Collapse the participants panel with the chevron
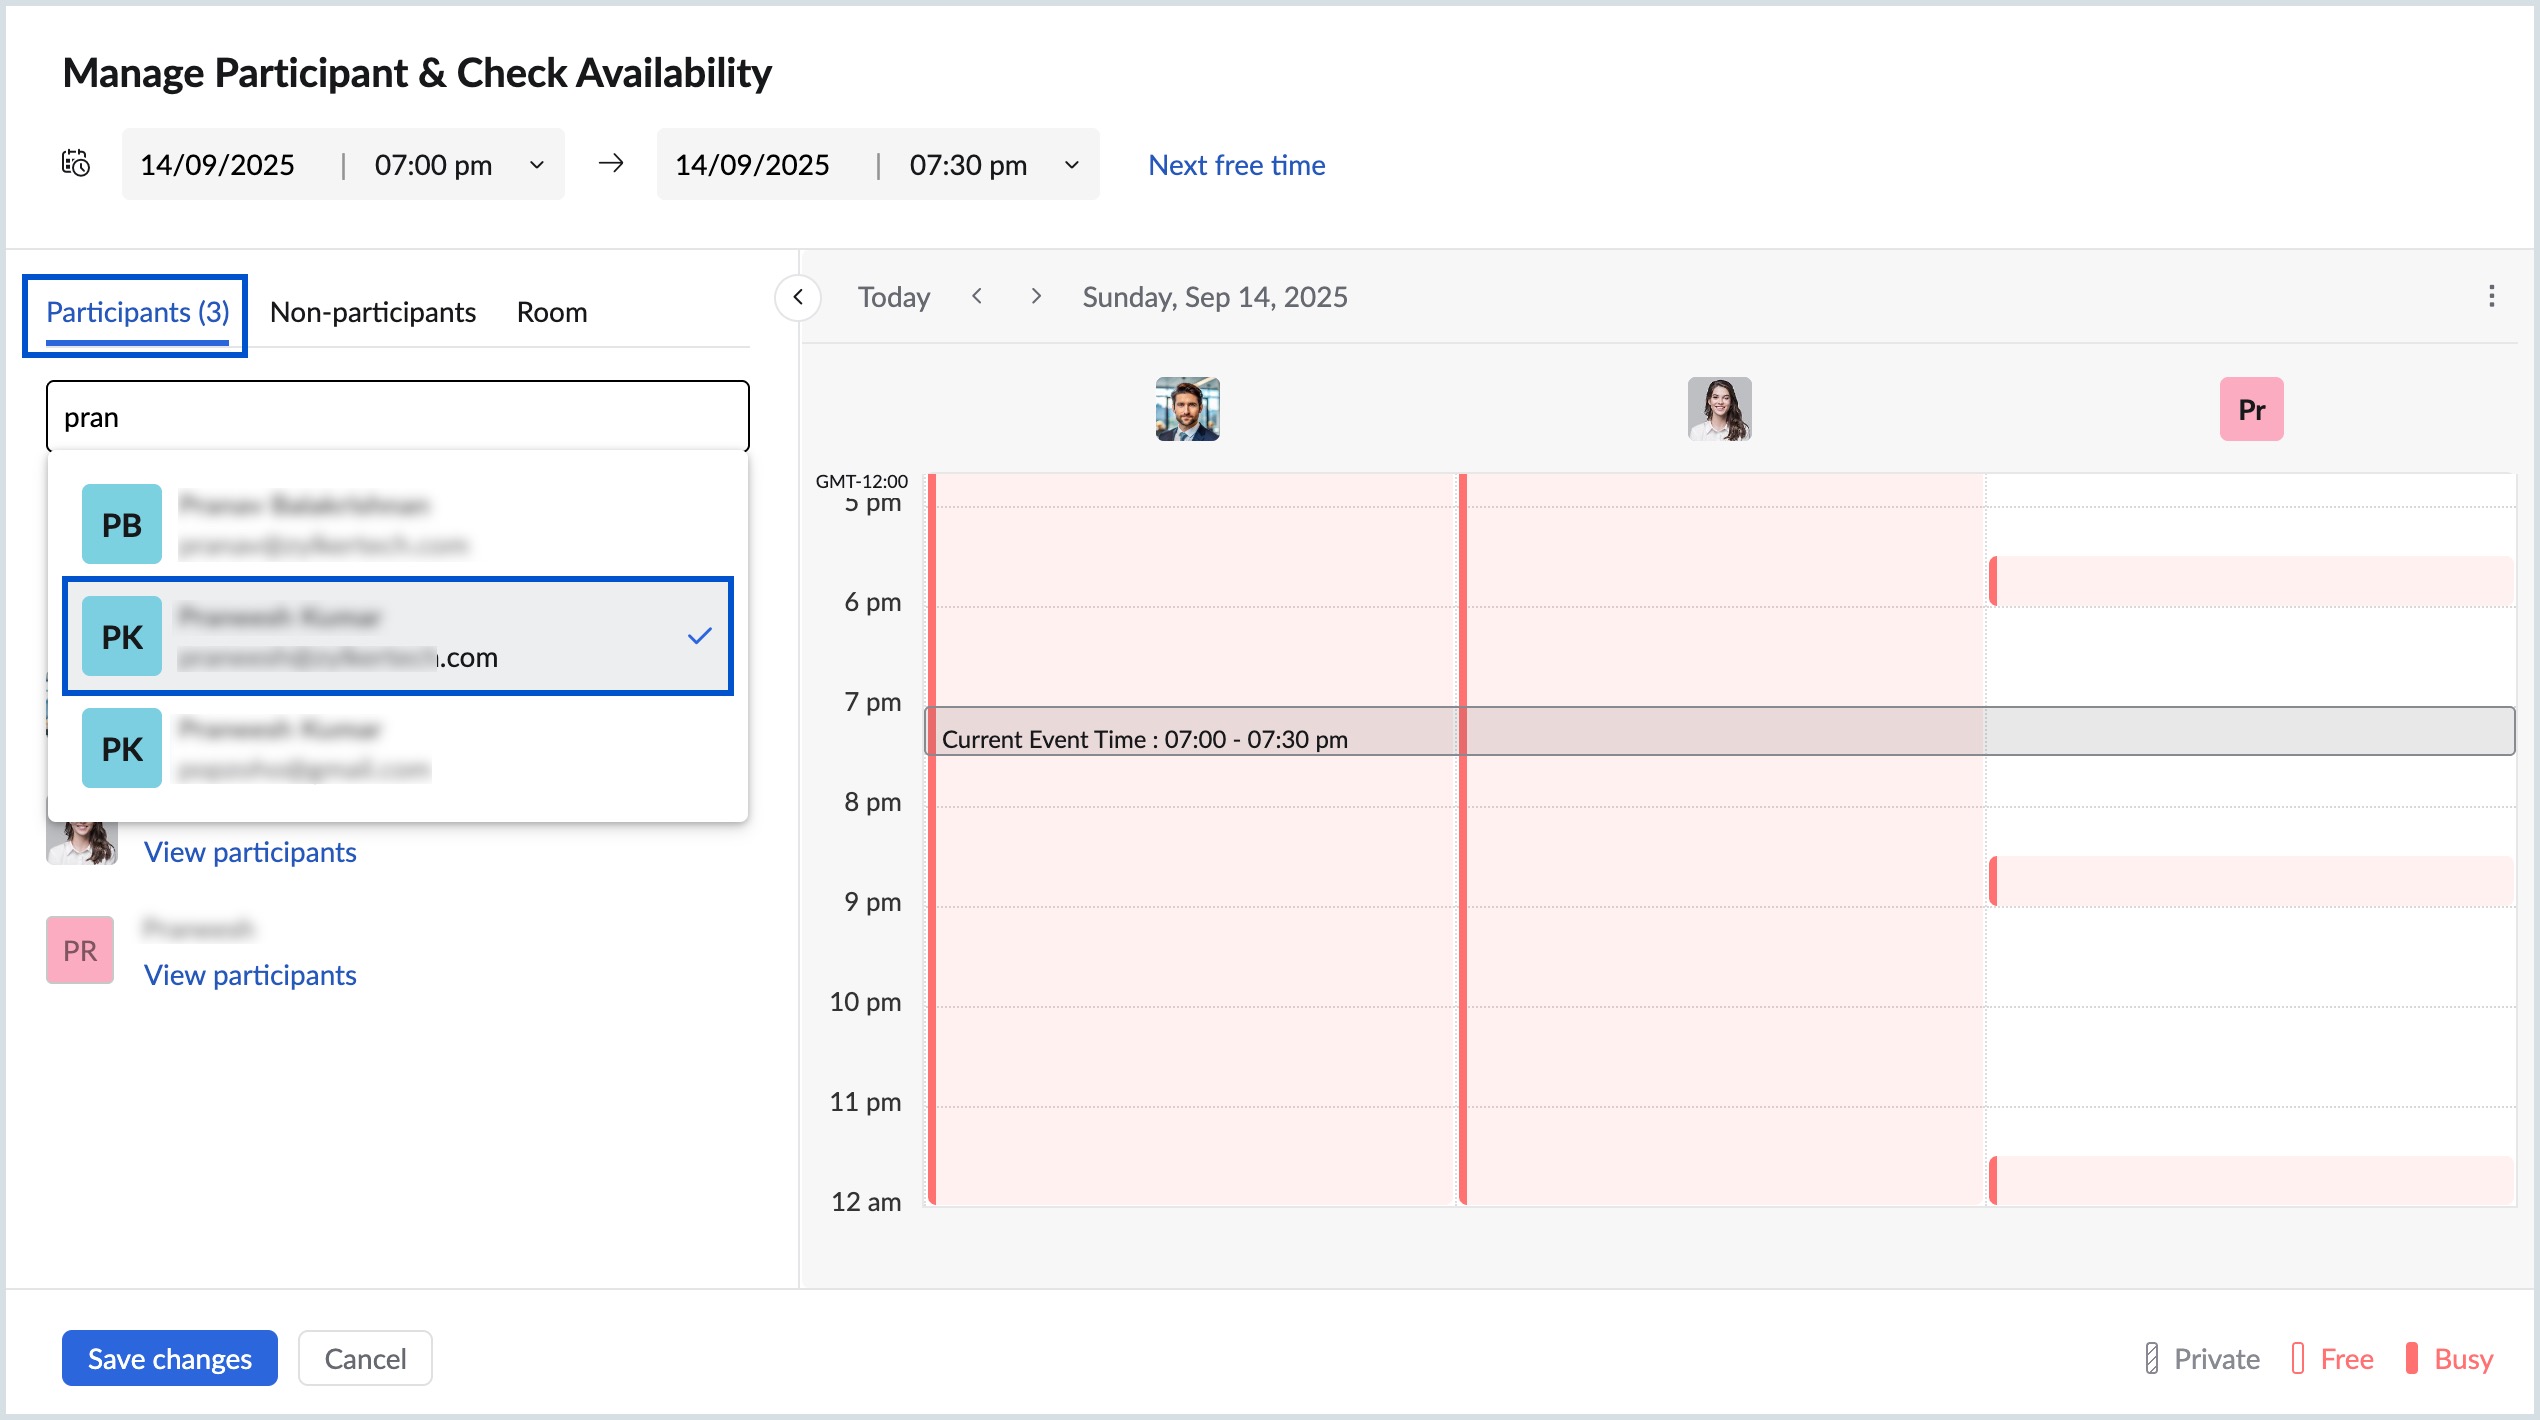 coord(798,296)
